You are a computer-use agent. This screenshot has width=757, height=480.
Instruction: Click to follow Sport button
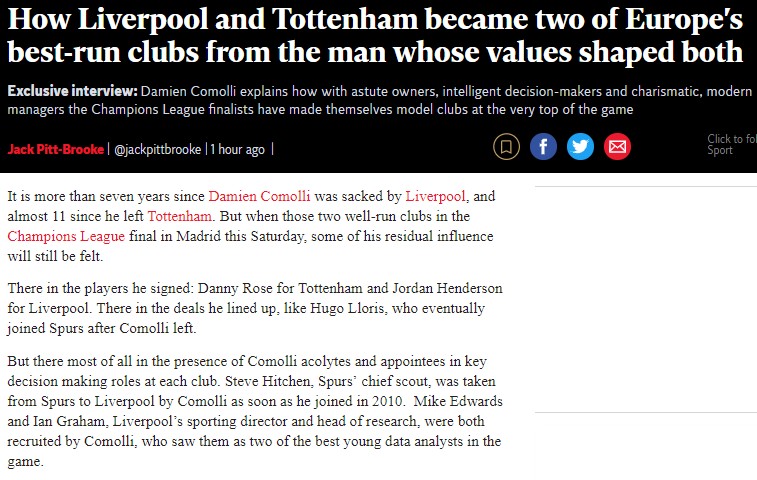731,144
